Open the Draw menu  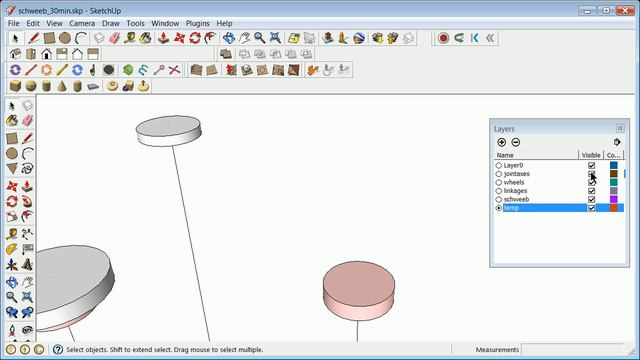111,23
